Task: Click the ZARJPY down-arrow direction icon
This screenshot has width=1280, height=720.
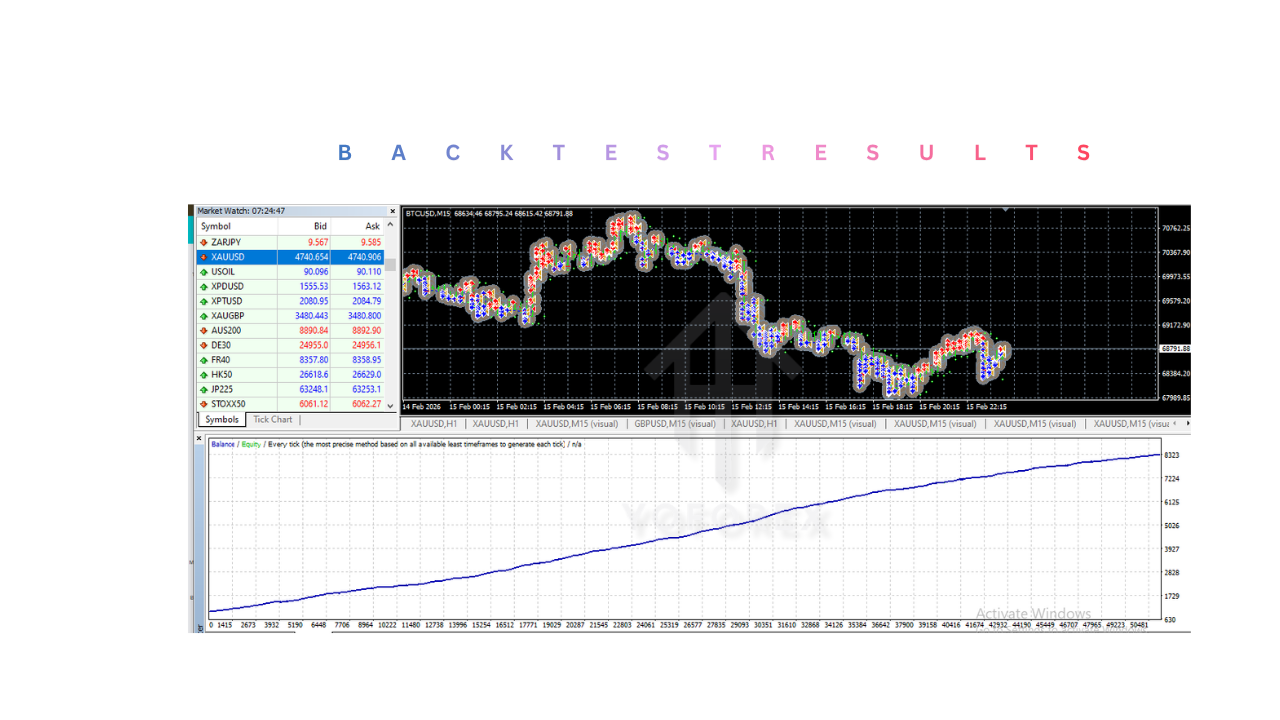Action: [x=204, y=242]
